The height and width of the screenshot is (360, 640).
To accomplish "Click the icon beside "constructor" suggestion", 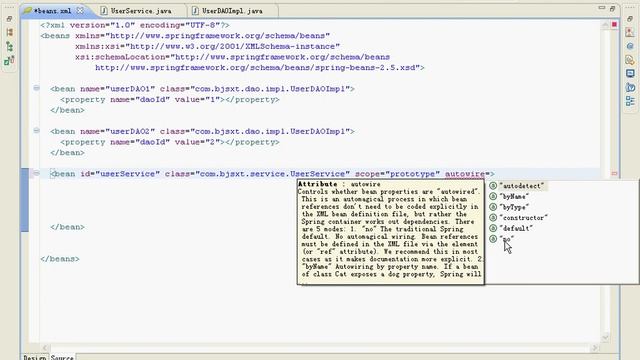I will (x=493, y=218).
